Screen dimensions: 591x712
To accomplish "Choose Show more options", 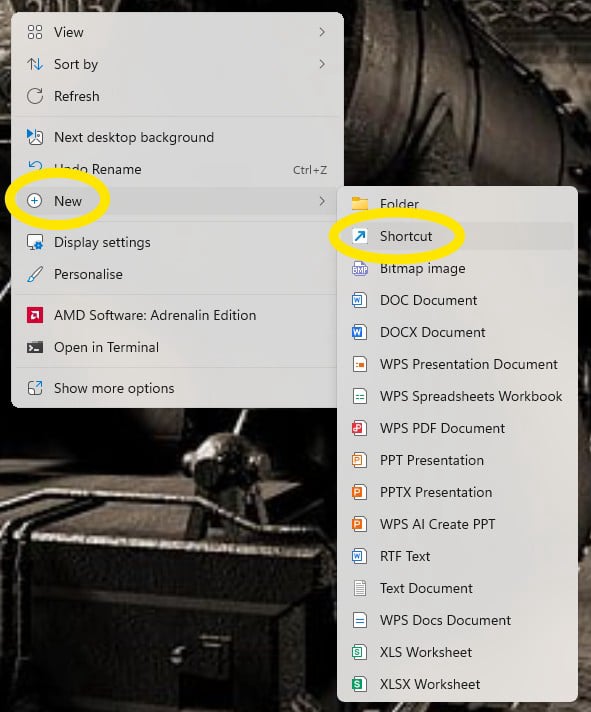I will click(x=177, y=388).
